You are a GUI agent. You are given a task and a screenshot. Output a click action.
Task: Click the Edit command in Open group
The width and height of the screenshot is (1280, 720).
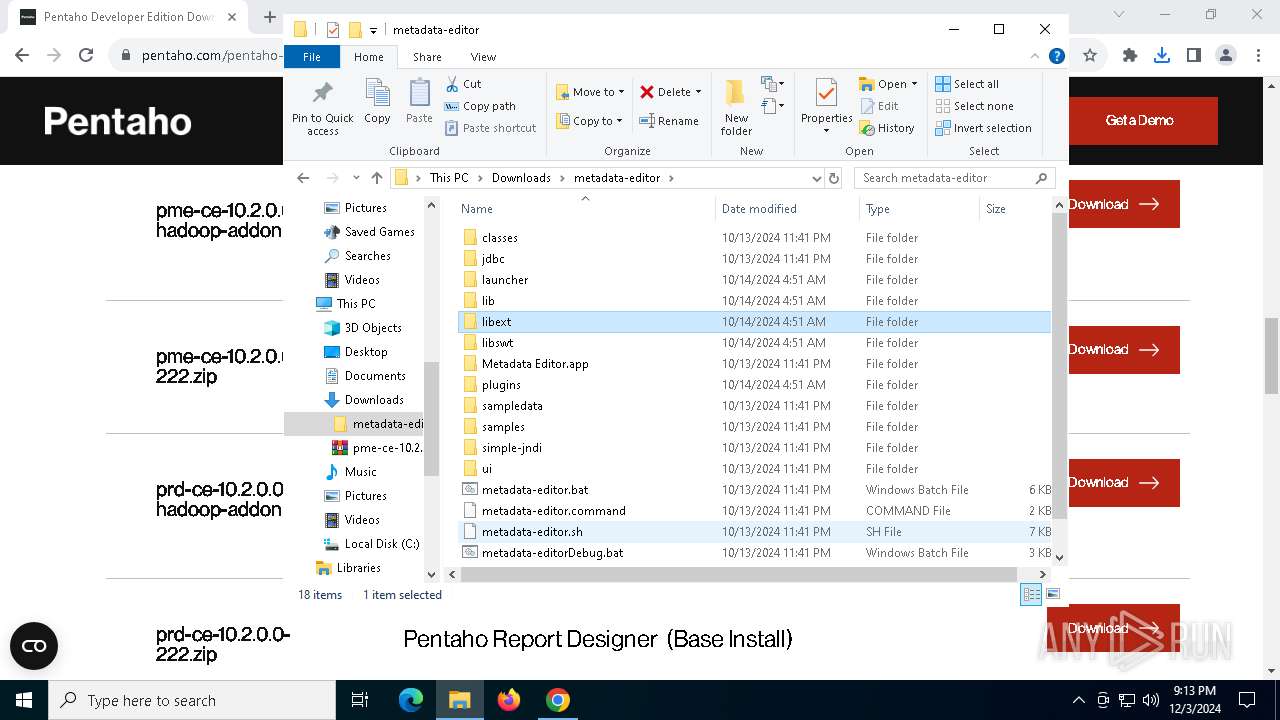coord(879,106)
